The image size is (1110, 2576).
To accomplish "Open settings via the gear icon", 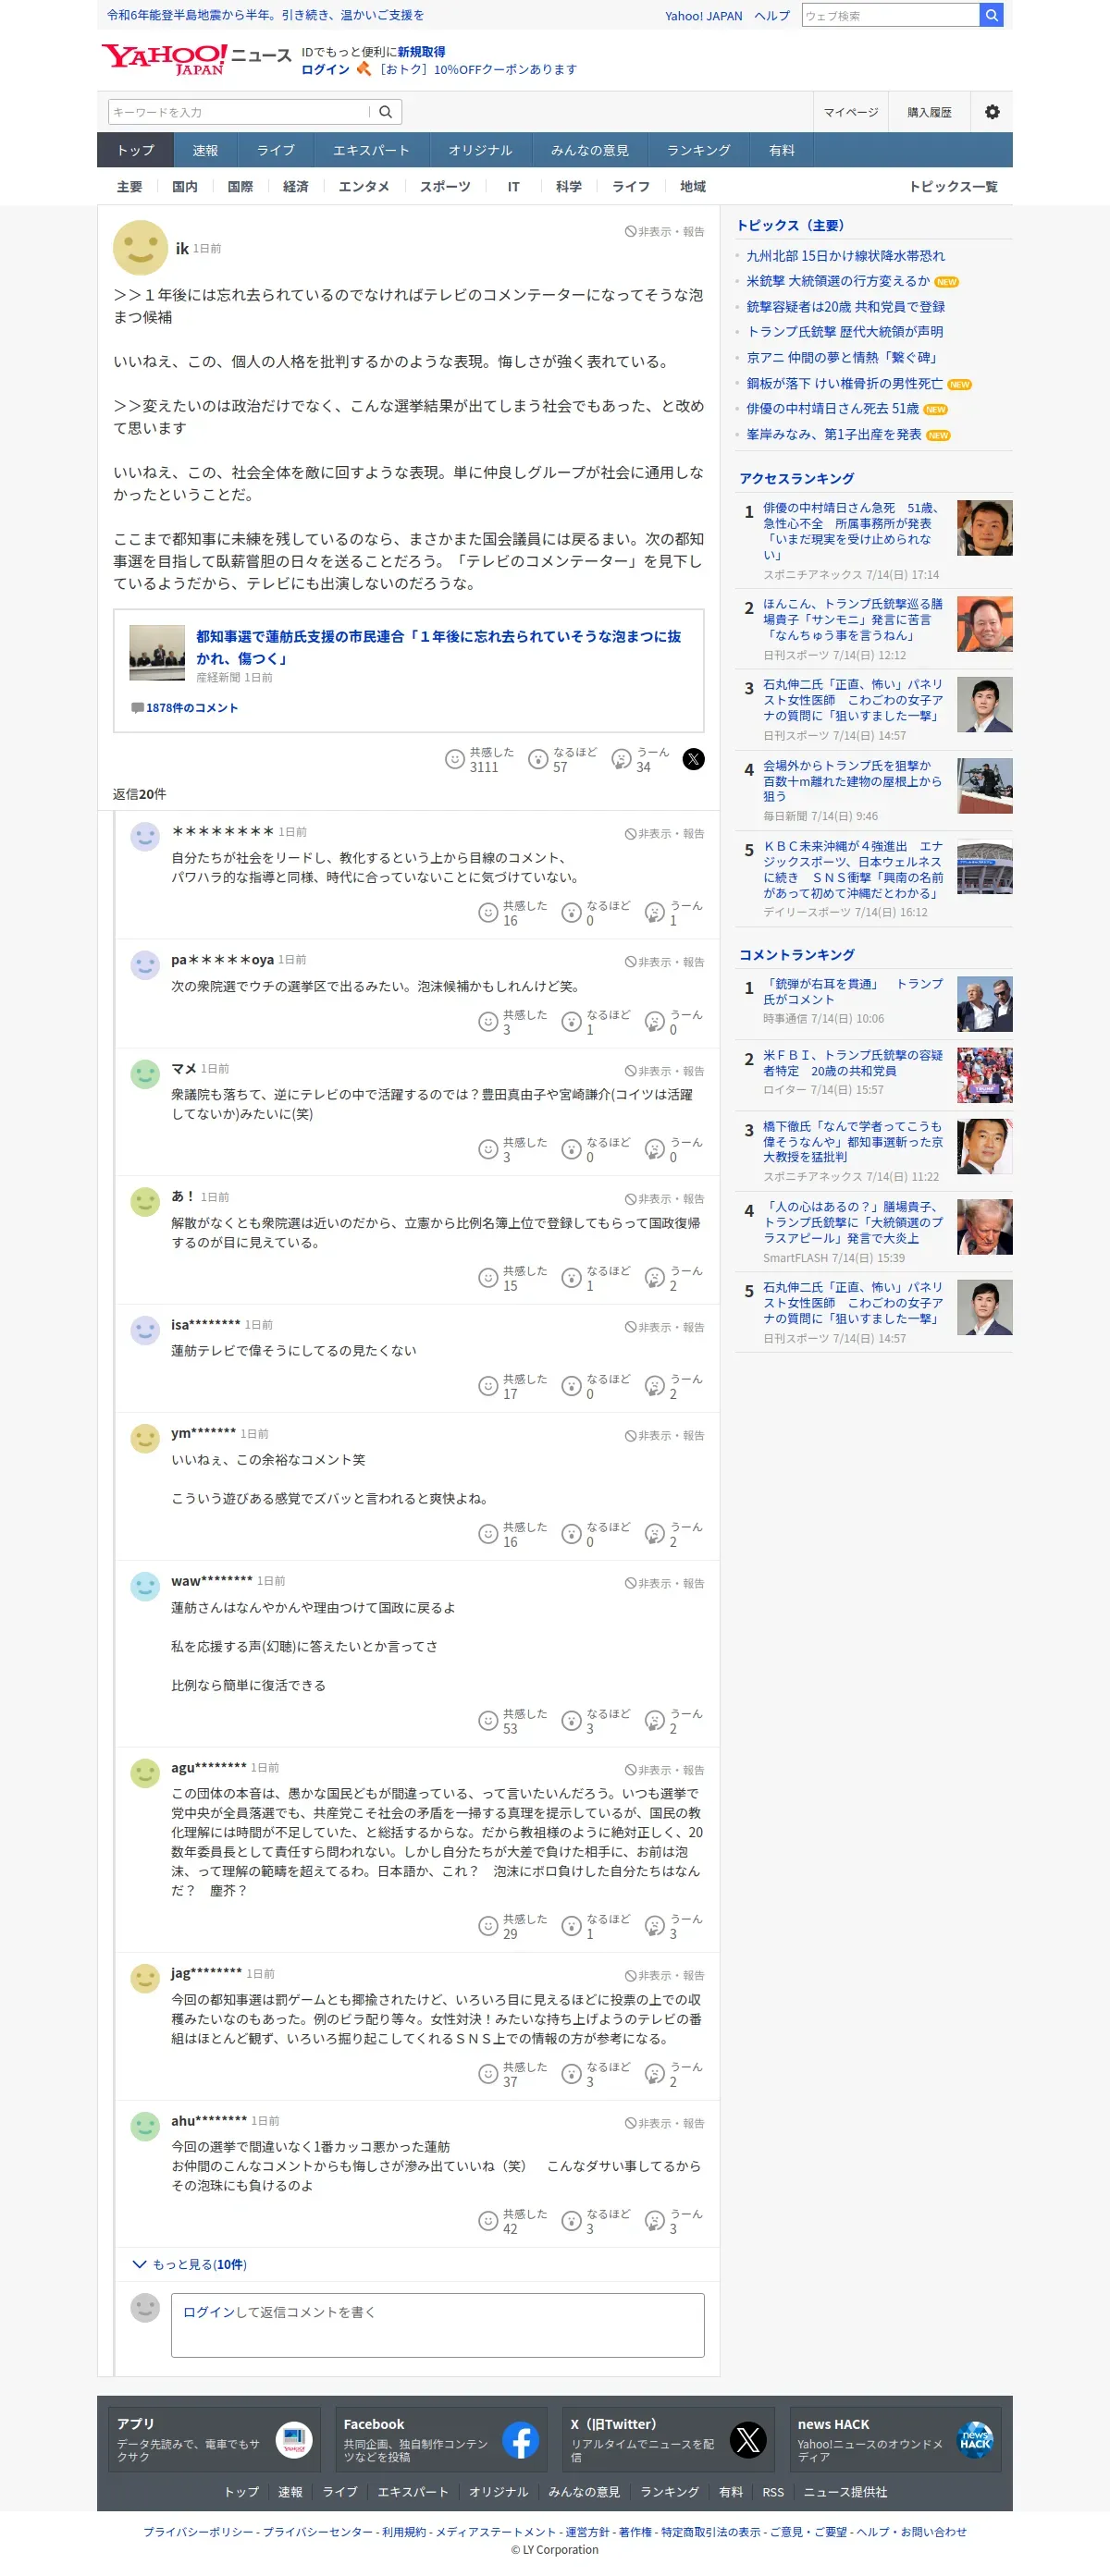I will click(991, 112).
